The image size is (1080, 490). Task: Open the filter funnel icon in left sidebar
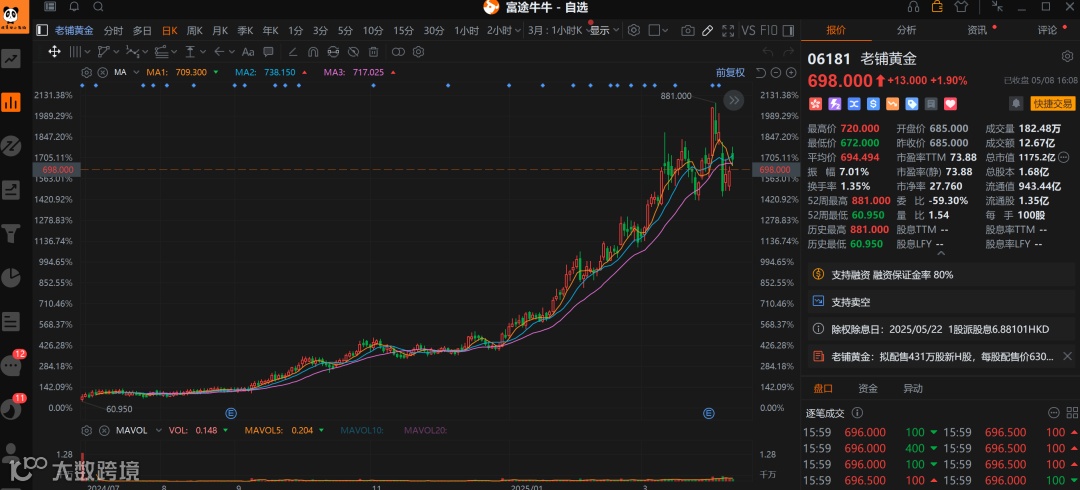(11, 234)
